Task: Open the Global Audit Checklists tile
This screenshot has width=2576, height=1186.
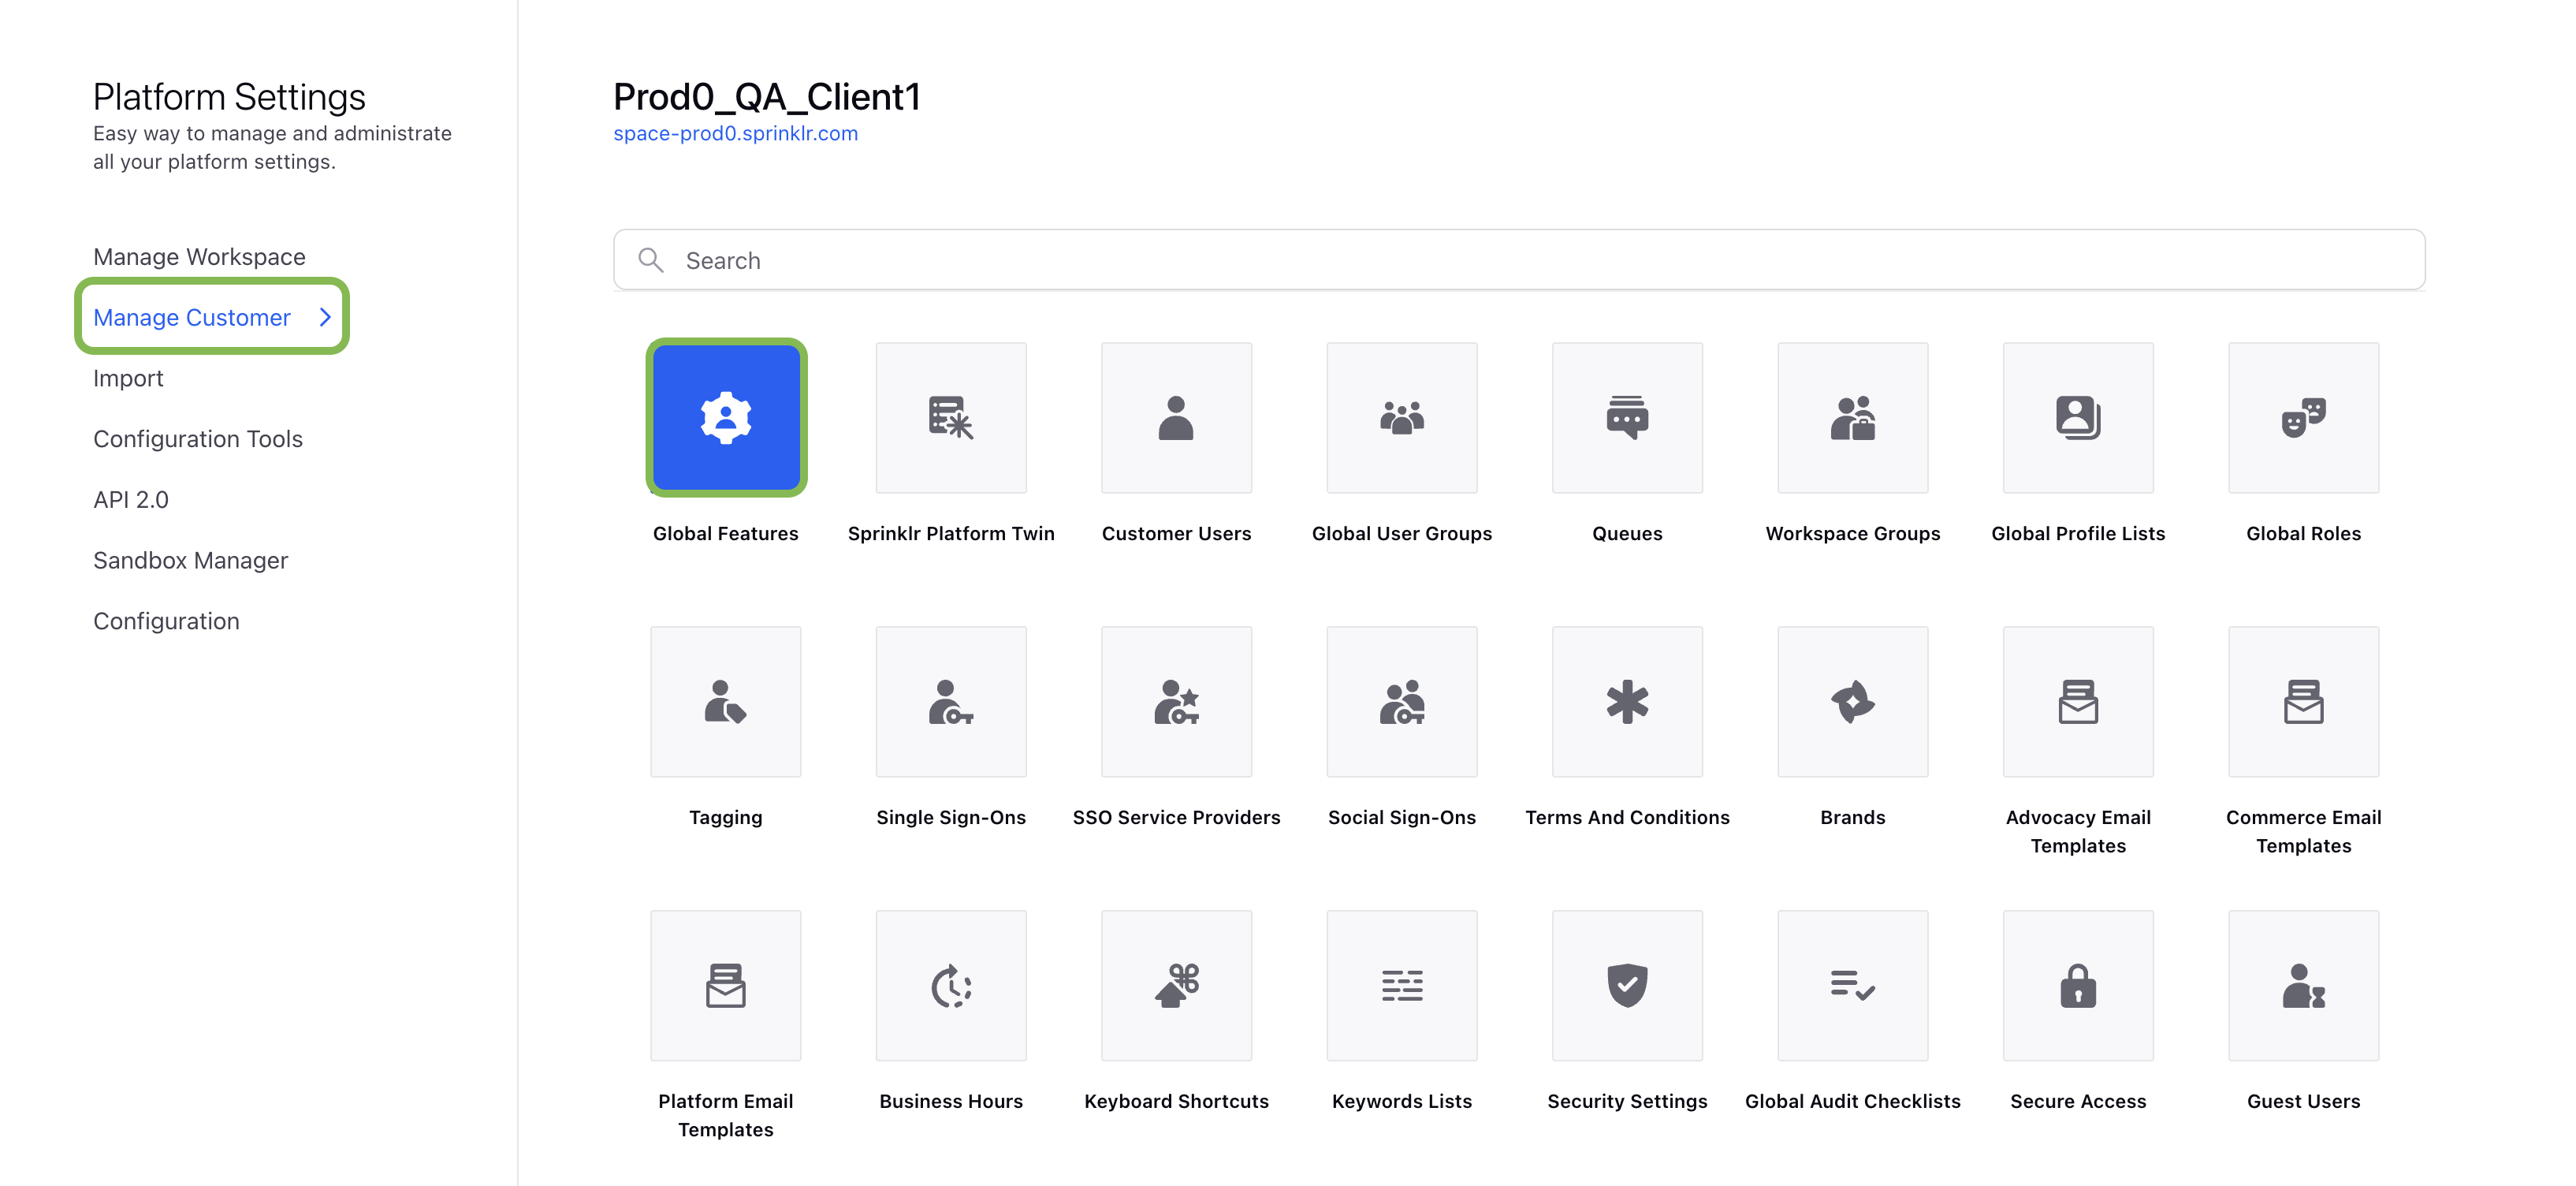Action: pos(1853,985)
